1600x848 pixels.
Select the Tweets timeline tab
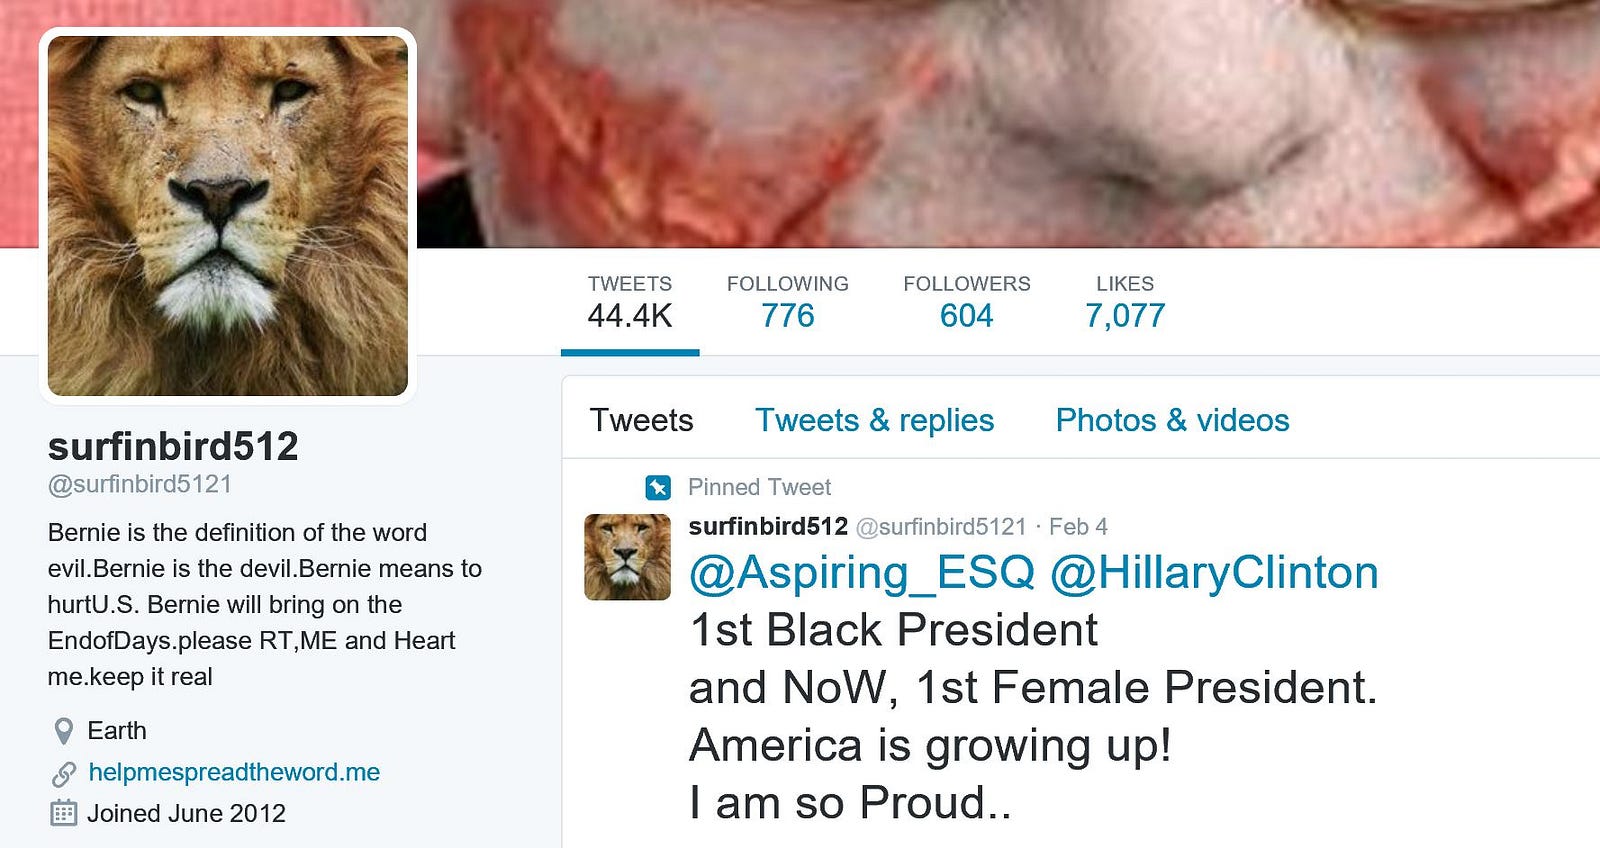pos(641,420)
